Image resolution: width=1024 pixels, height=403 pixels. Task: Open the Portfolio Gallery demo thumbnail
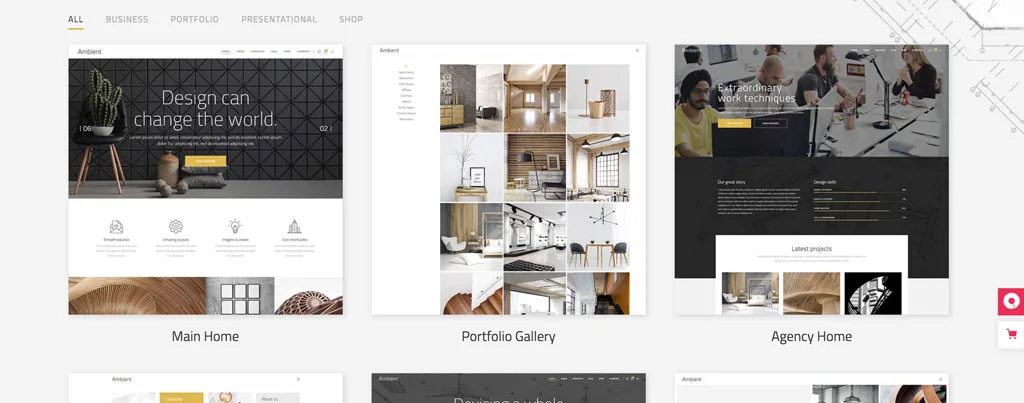pos(508,180)
